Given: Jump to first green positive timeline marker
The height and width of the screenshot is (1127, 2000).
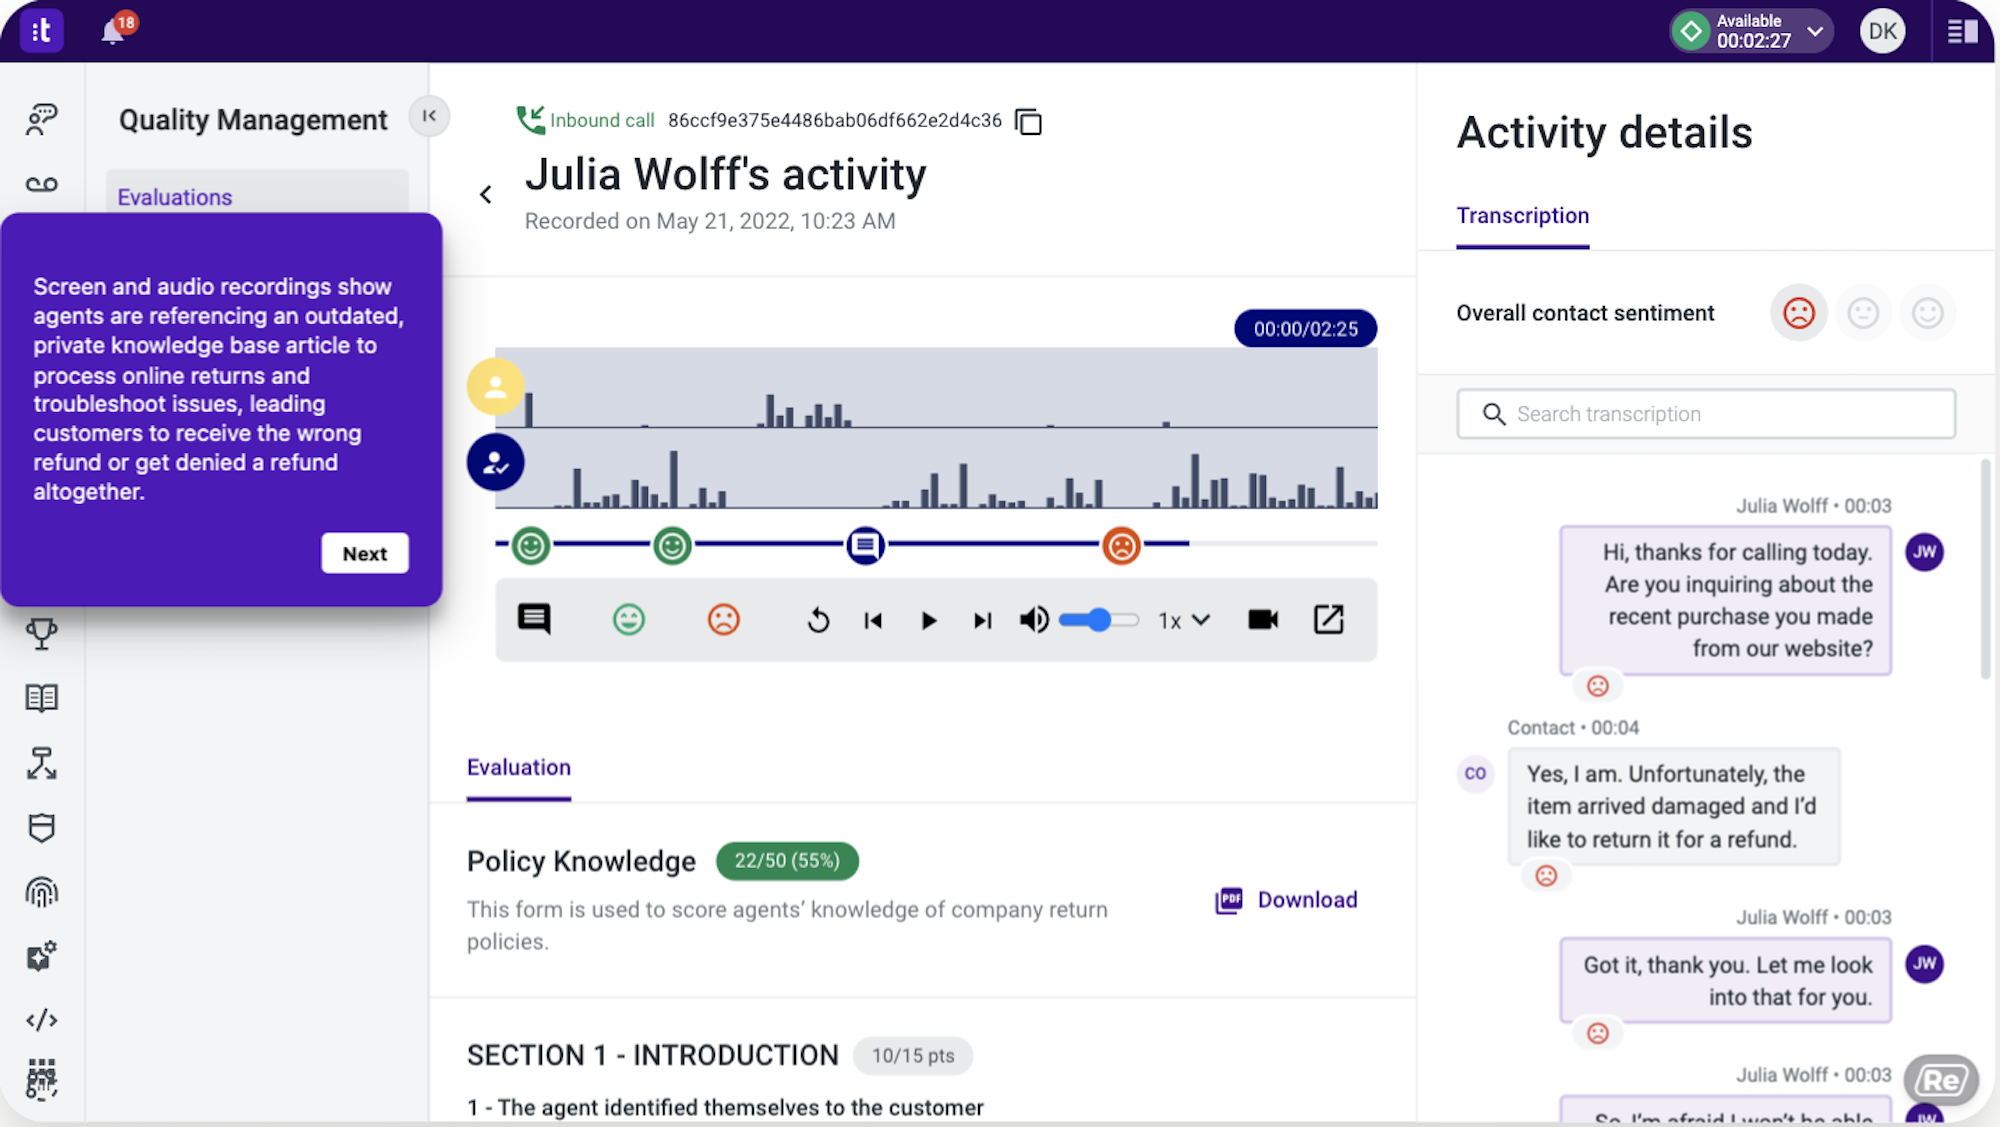Looking at the screenshot, I should (x=531, y=545).
